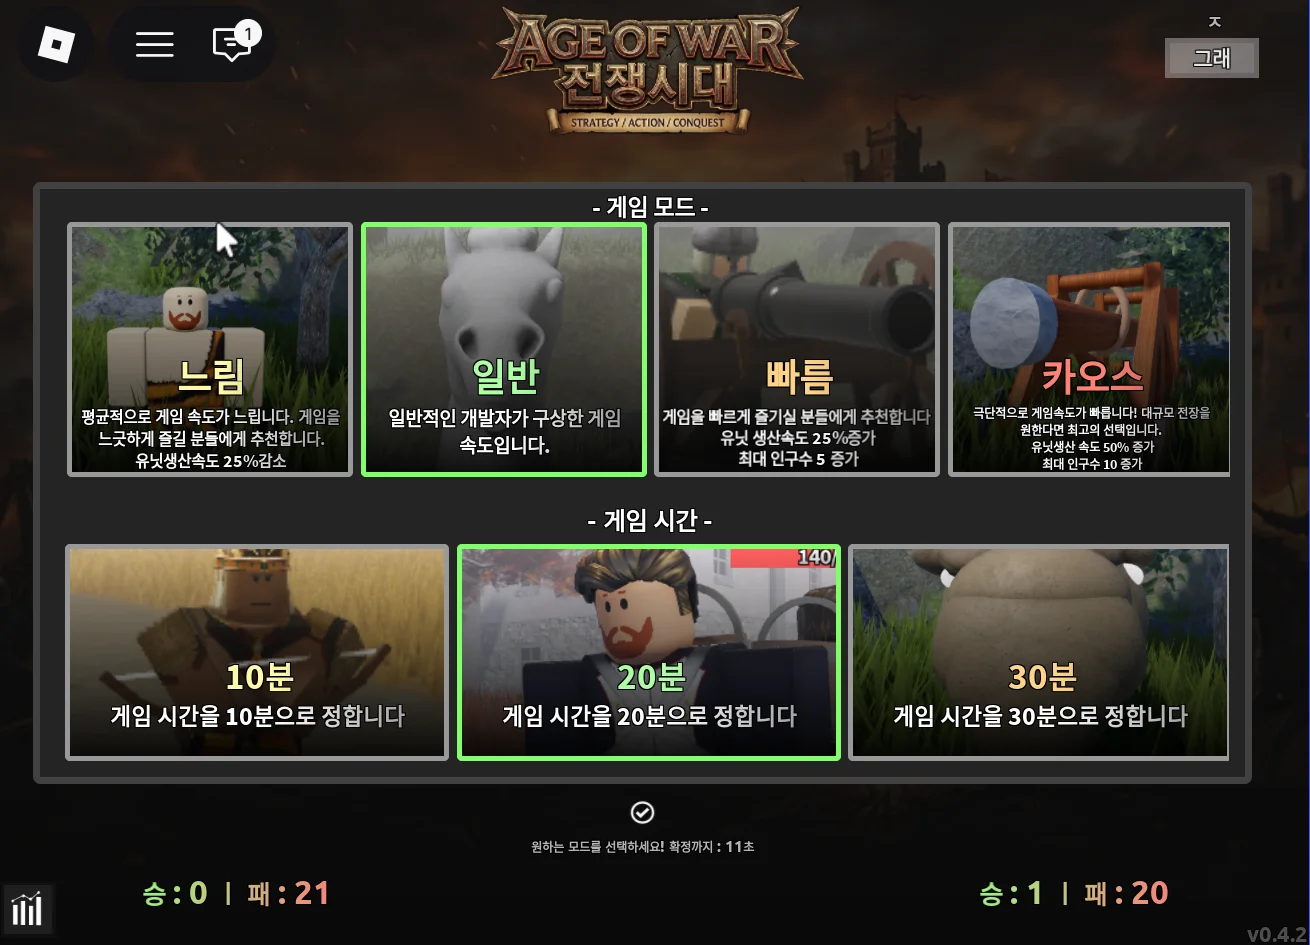Image resolution: width=1310 pixels, height=945 pixels.
Task: Click the 그래 button
Action: (x=1212, y=58)
